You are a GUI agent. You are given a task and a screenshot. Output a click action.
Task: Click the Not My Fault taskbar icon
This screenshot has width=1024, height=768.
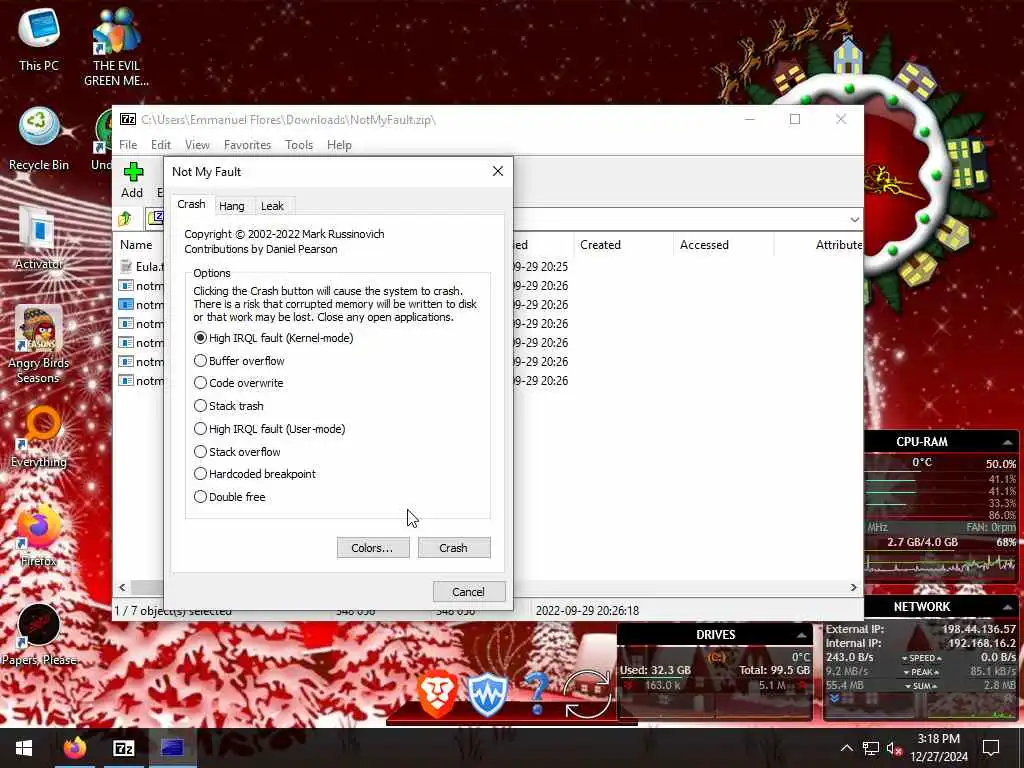(x=172, y=748)
